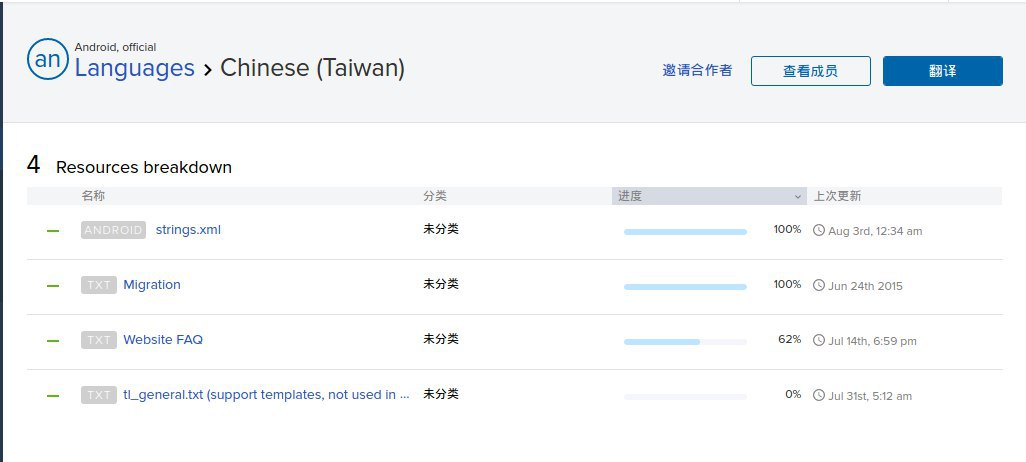Click the TXT badge next to Migration
The height and width of the screenshot is (462, 1026).
[x=99, y=285]
